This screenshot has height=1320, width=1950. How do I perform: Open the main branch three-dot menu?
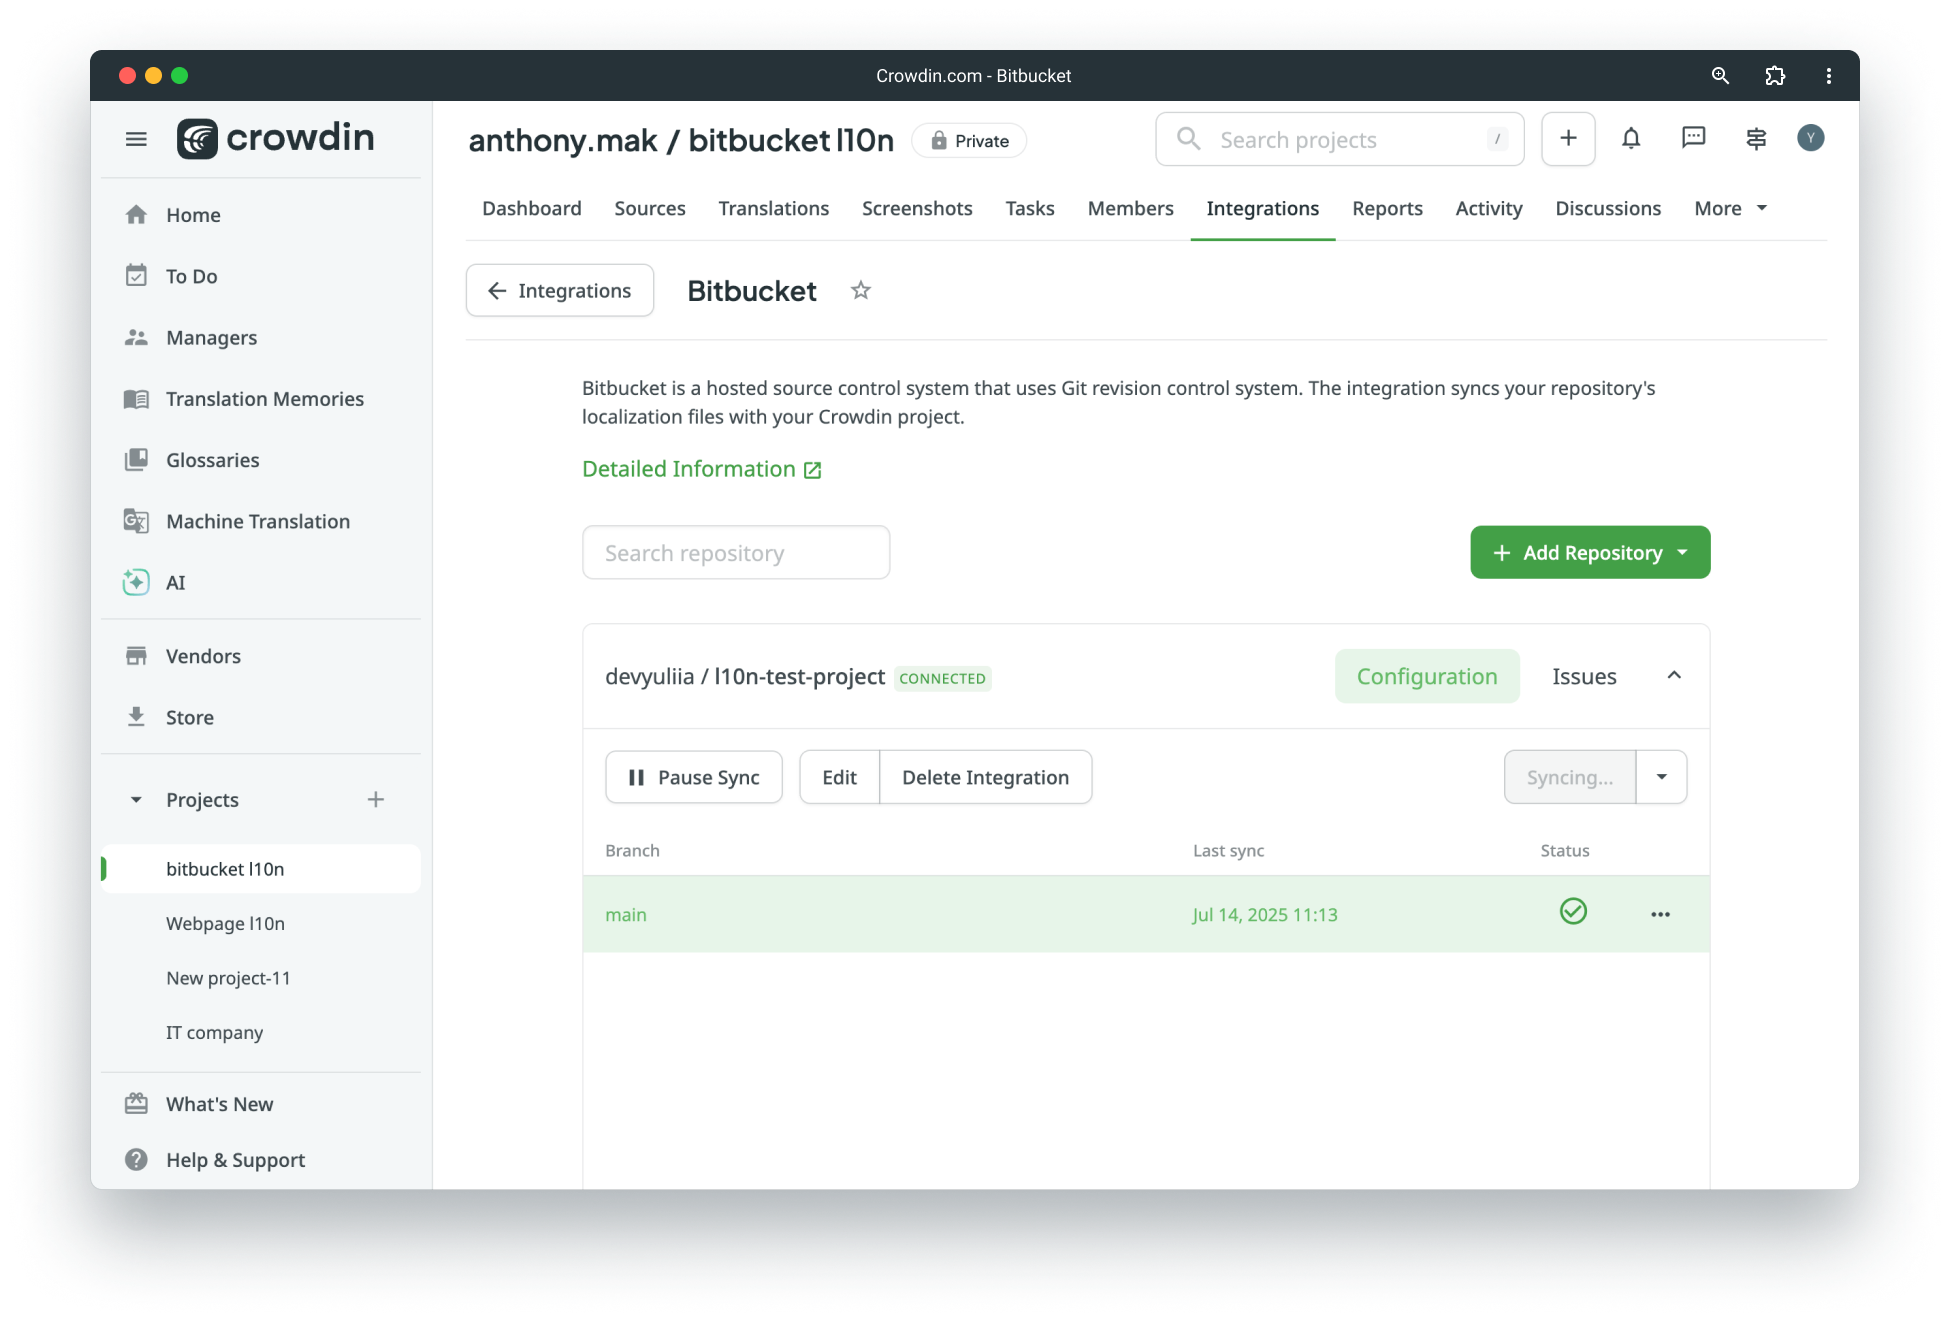pos(1660,914)
